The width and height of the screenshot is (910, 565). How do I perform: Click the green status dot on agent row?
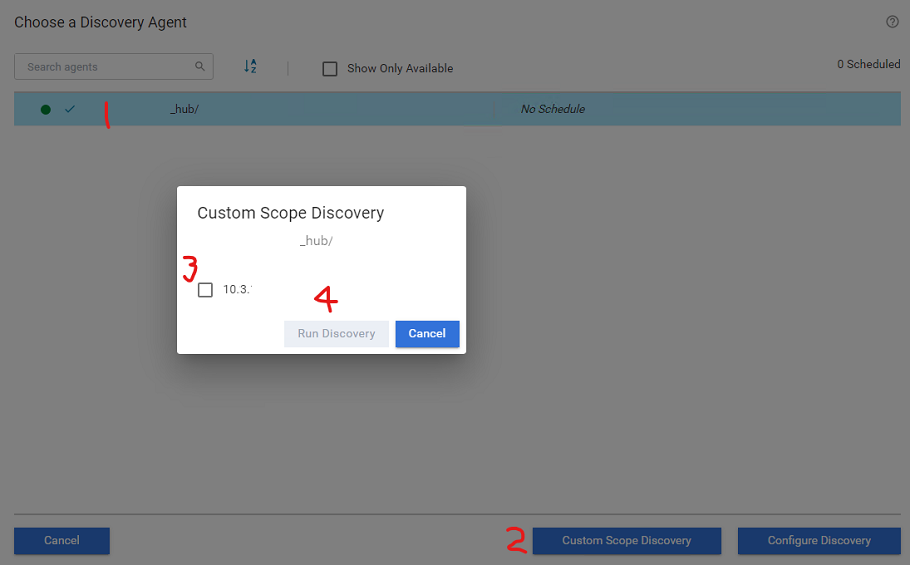(x=45, y=109)
